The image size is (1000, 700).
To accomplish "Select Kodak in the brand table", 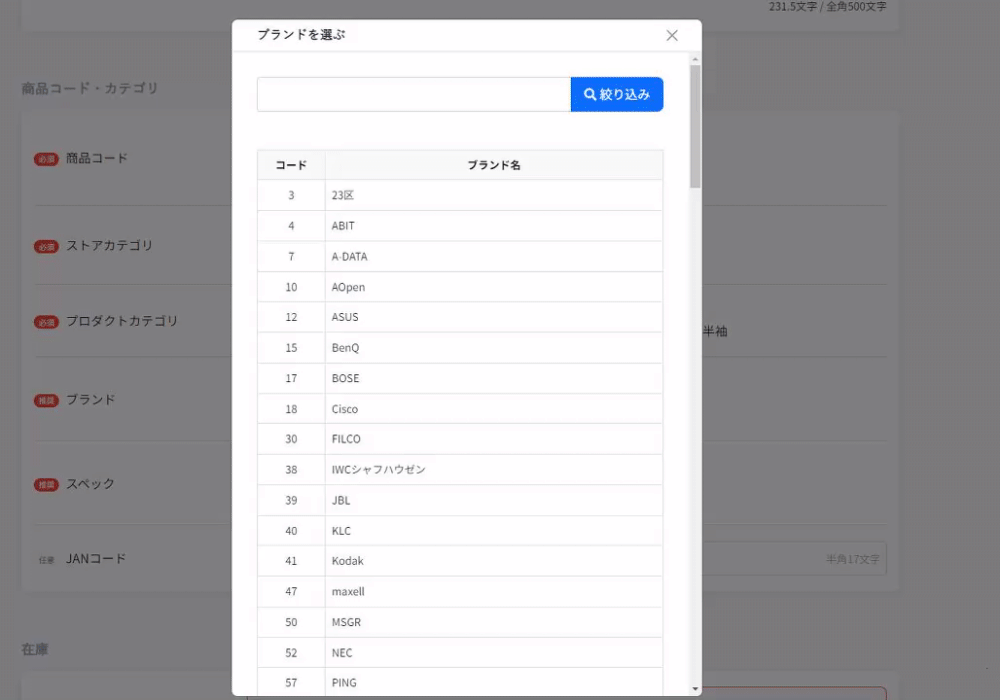I will click(460, 560).
